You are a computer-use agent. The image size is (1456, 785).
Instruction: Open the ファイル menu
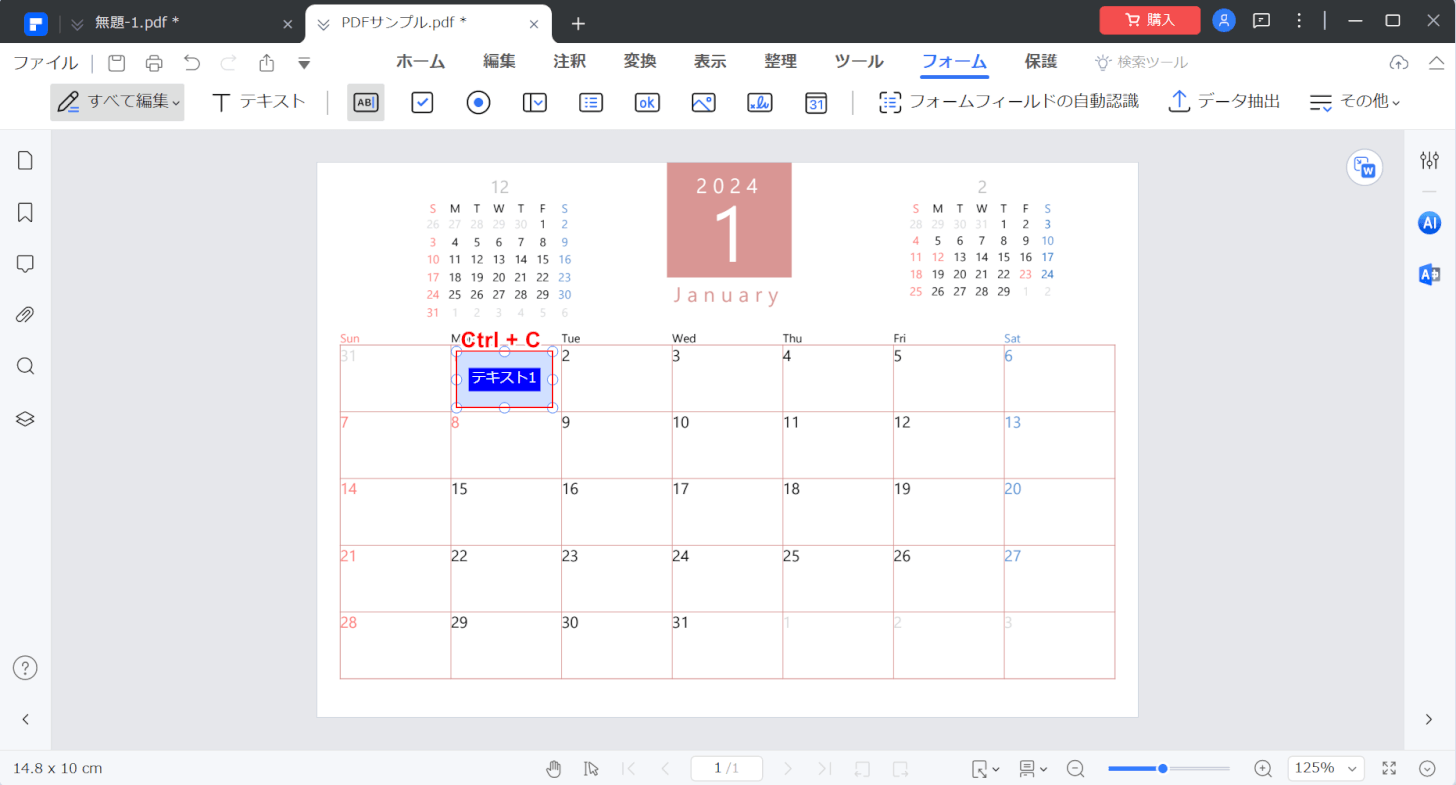[x=45, y=63]
